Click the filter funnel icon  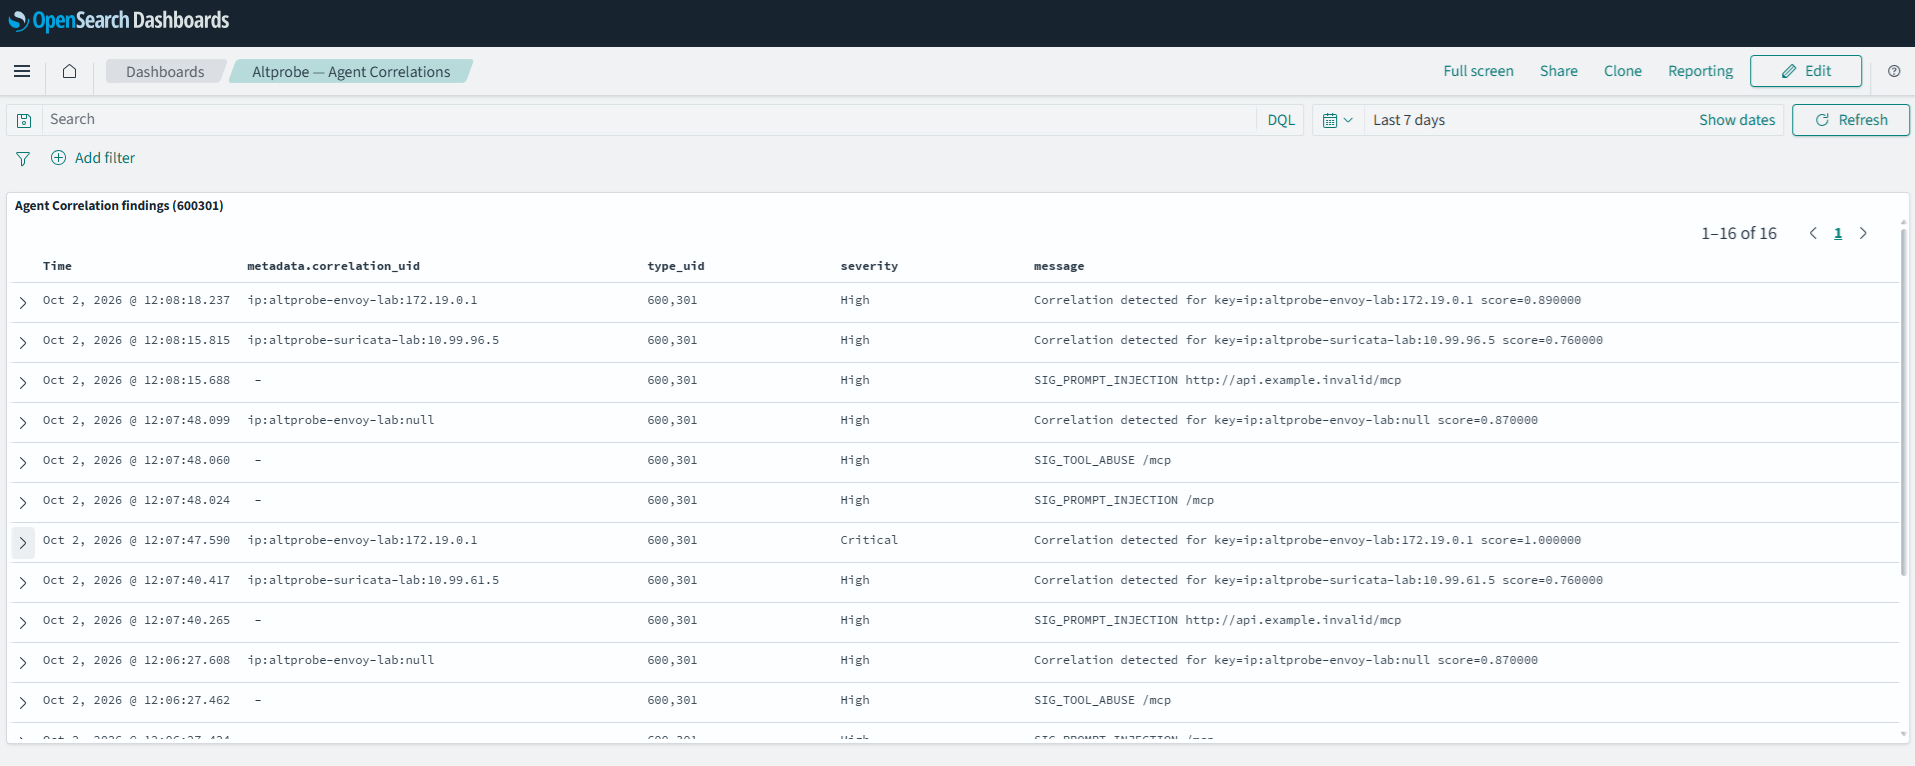23,158
